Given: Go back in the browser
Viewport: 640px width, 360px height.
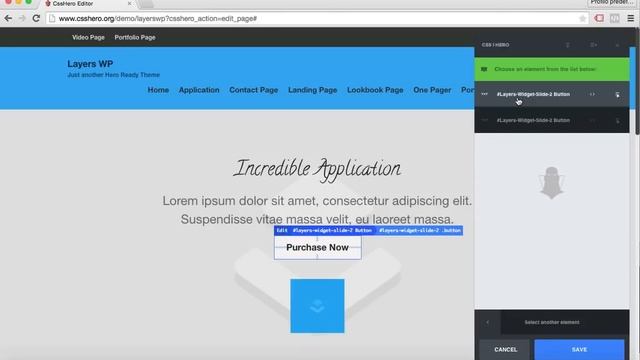Looking at the screenshot, I should pyautogui.click(x=8, y=18).
